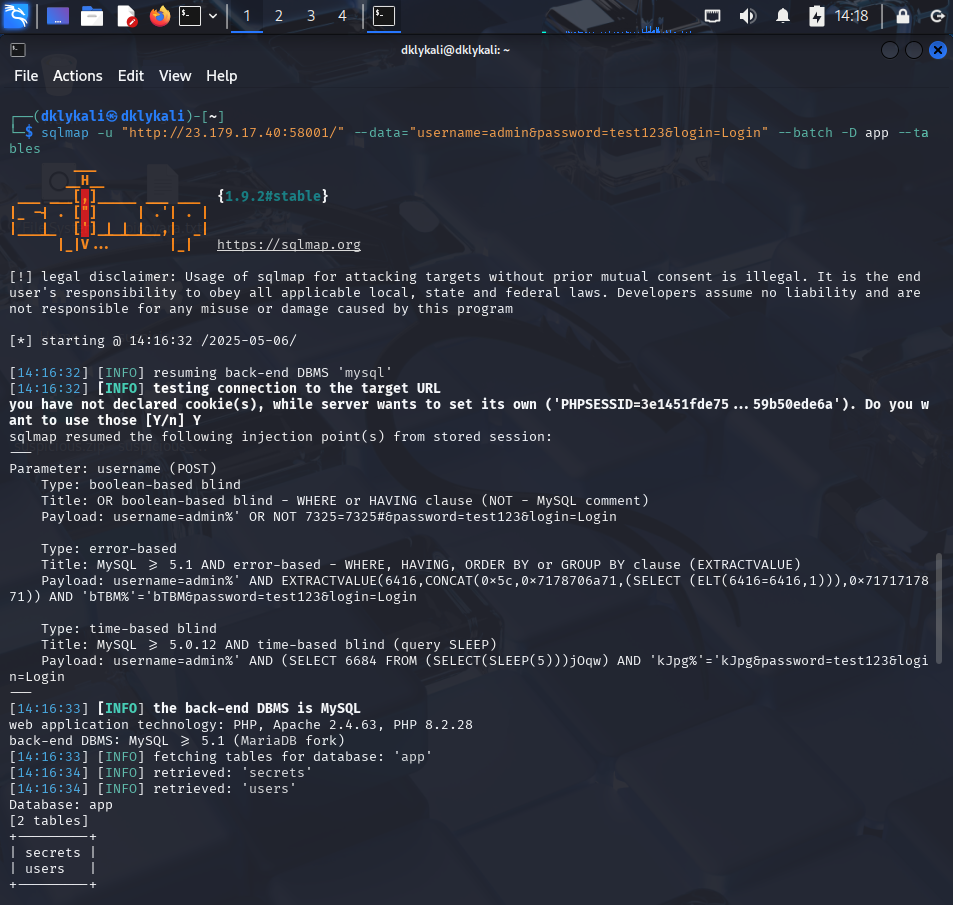Viewport: 953px width, 905px height.
Task: Switch to workspace 3
Action: tap(311, 16)
